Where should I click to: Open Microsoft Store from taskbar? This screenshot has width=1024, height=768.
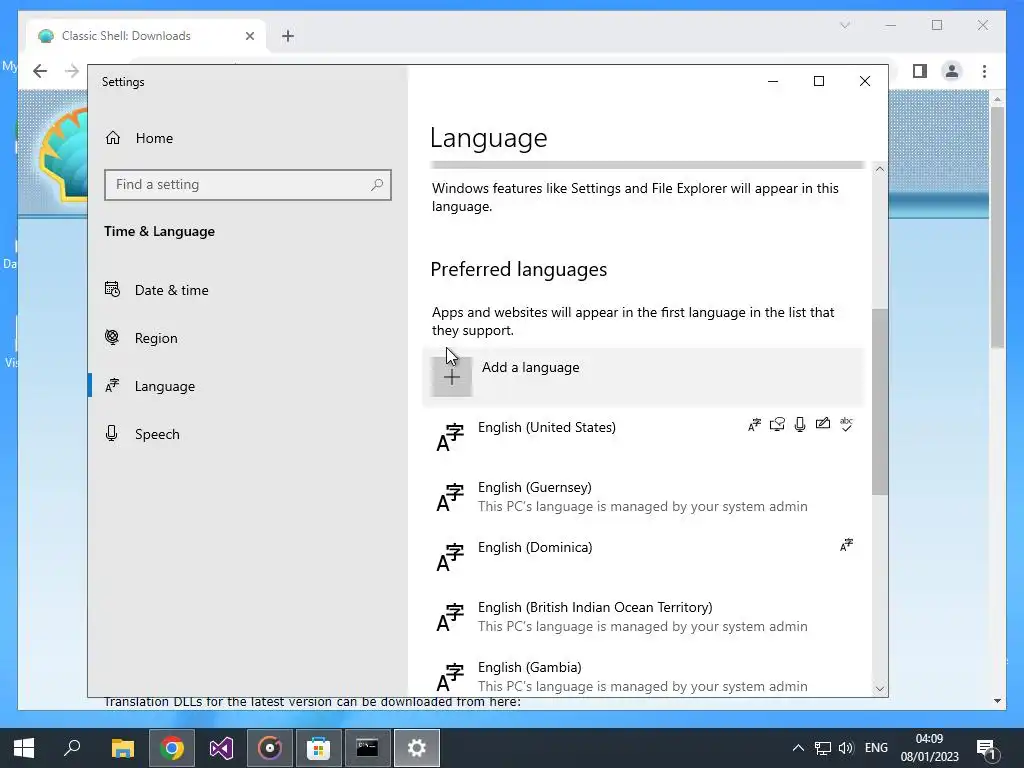318,748
